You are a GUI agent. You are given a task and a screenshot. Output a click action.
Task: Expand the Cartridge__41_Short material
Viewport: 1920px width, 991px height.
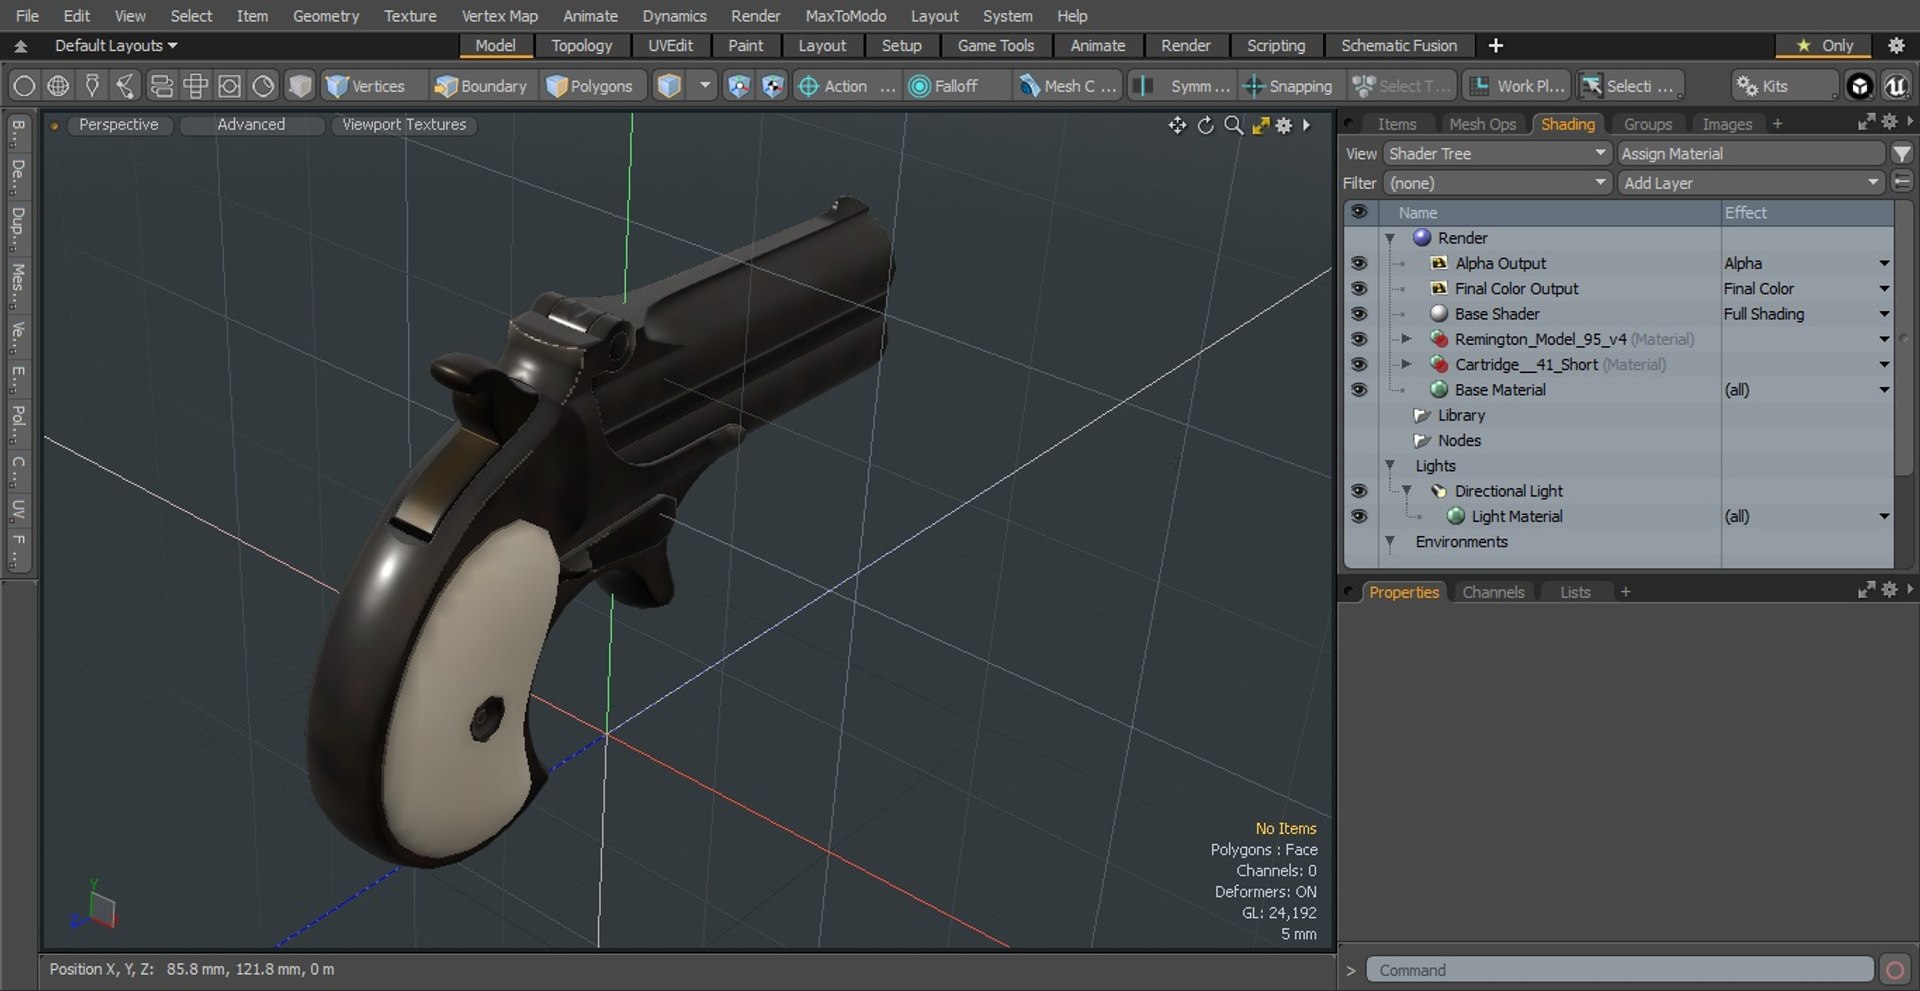click(1406, 364)
